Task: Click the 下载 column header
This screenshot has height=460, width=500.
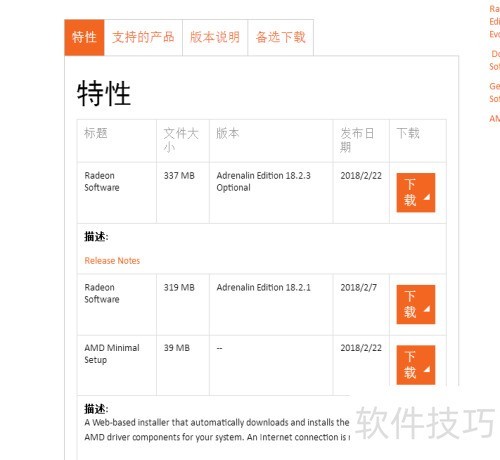Action: click(408, 133)
